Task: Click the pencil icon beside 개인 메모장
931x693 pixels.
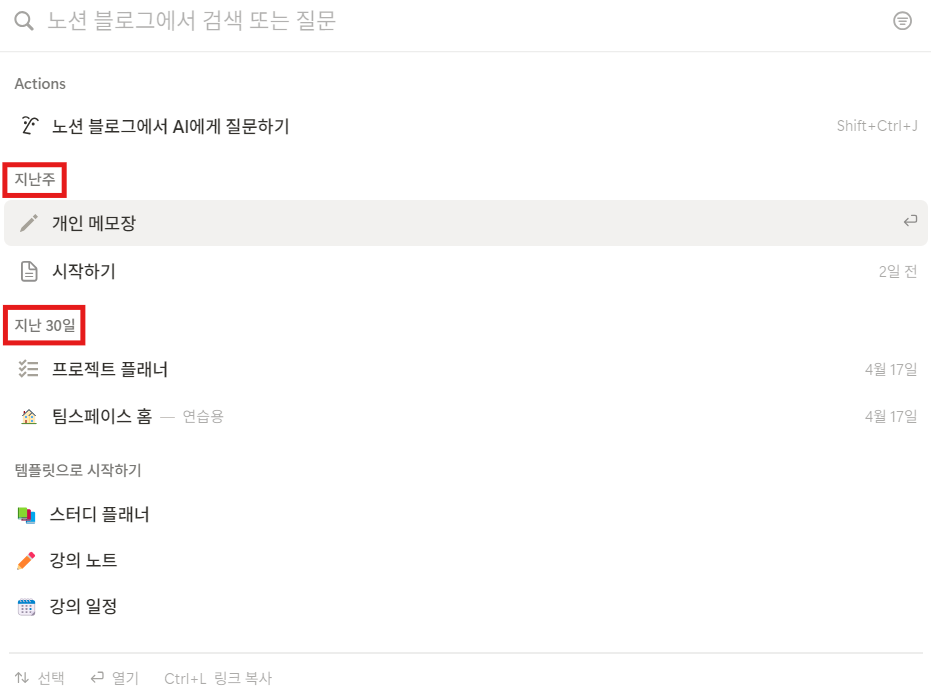Action: (28, 222)
